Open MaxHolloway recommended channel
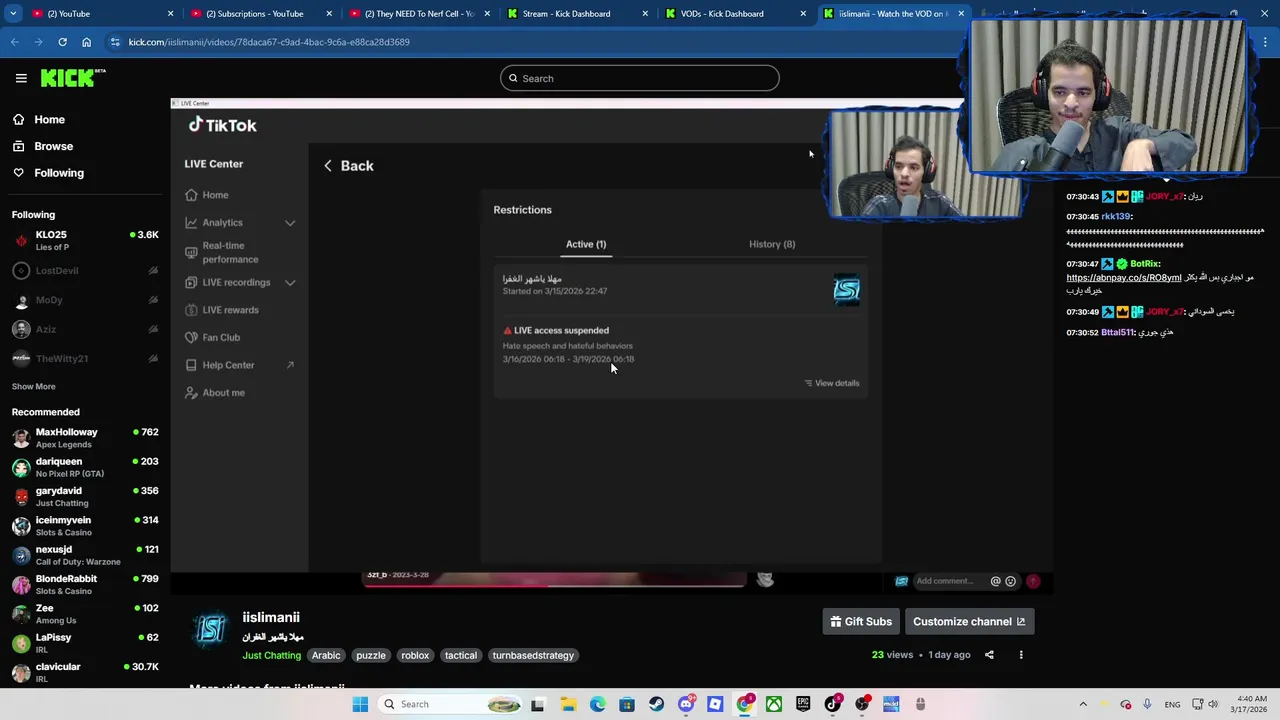Screen dimensions: 1280x720 click(85, 438)
